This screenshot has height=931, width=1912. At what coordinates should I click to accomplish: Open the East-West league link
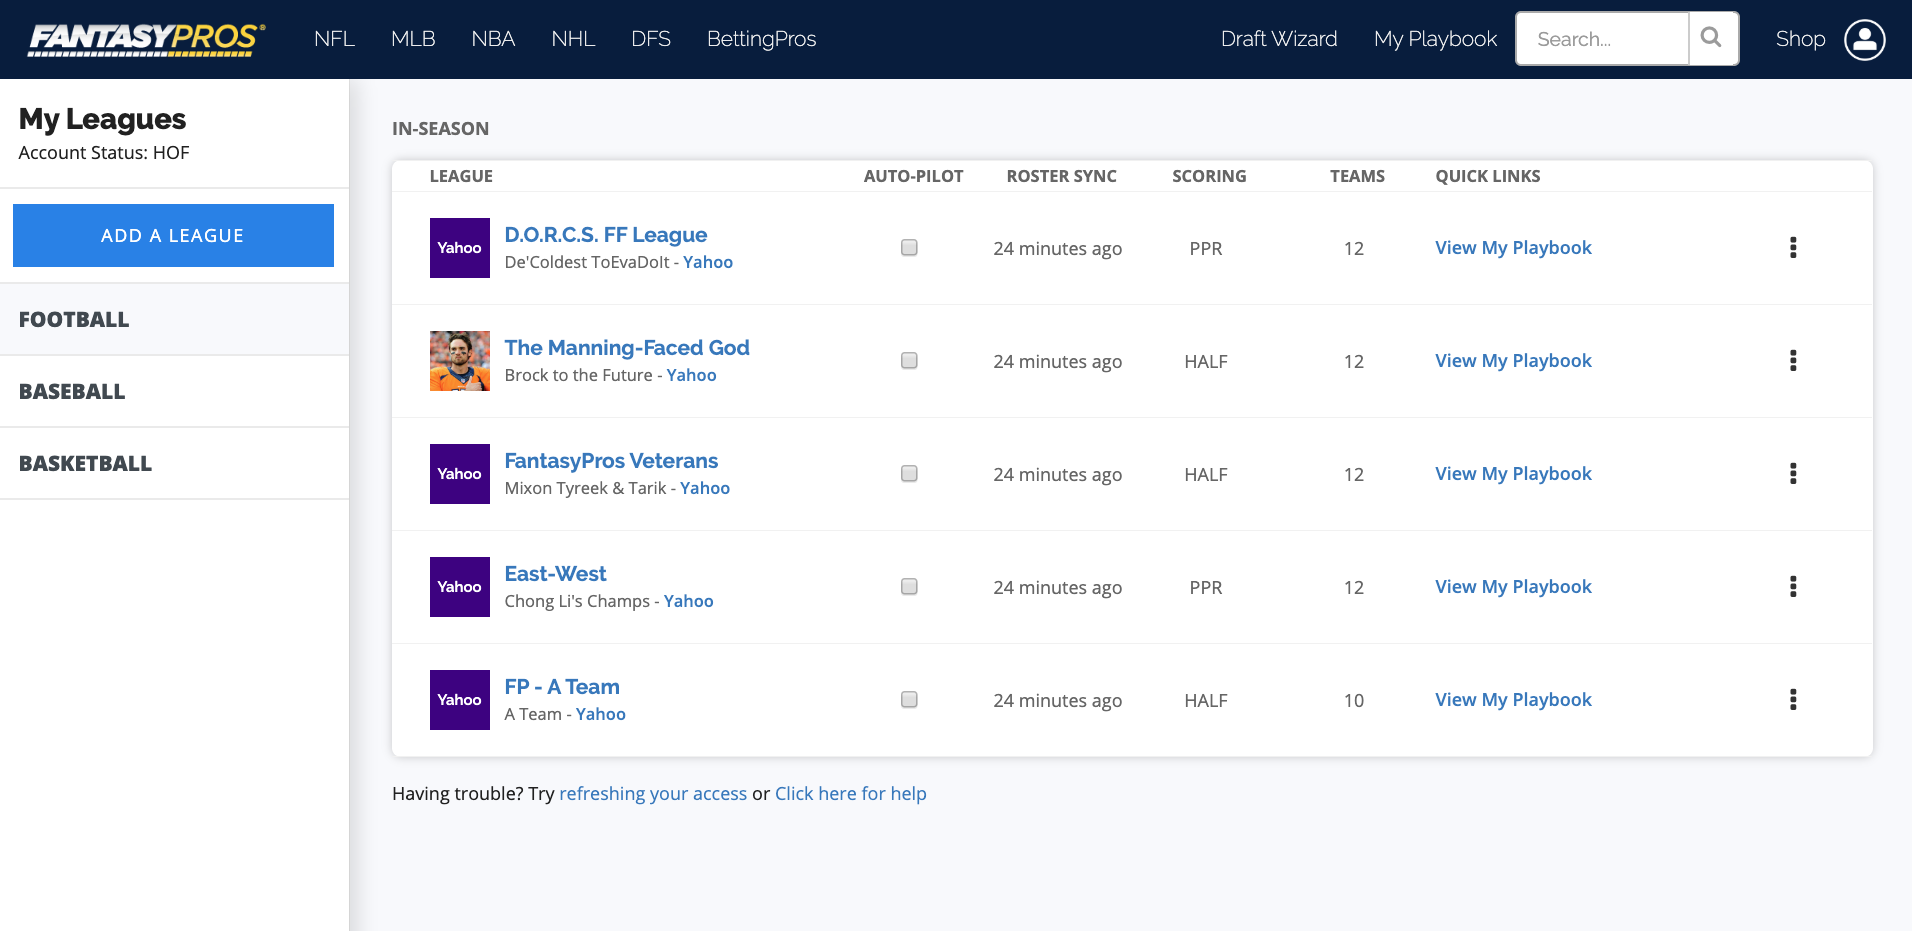click(555, 574)
